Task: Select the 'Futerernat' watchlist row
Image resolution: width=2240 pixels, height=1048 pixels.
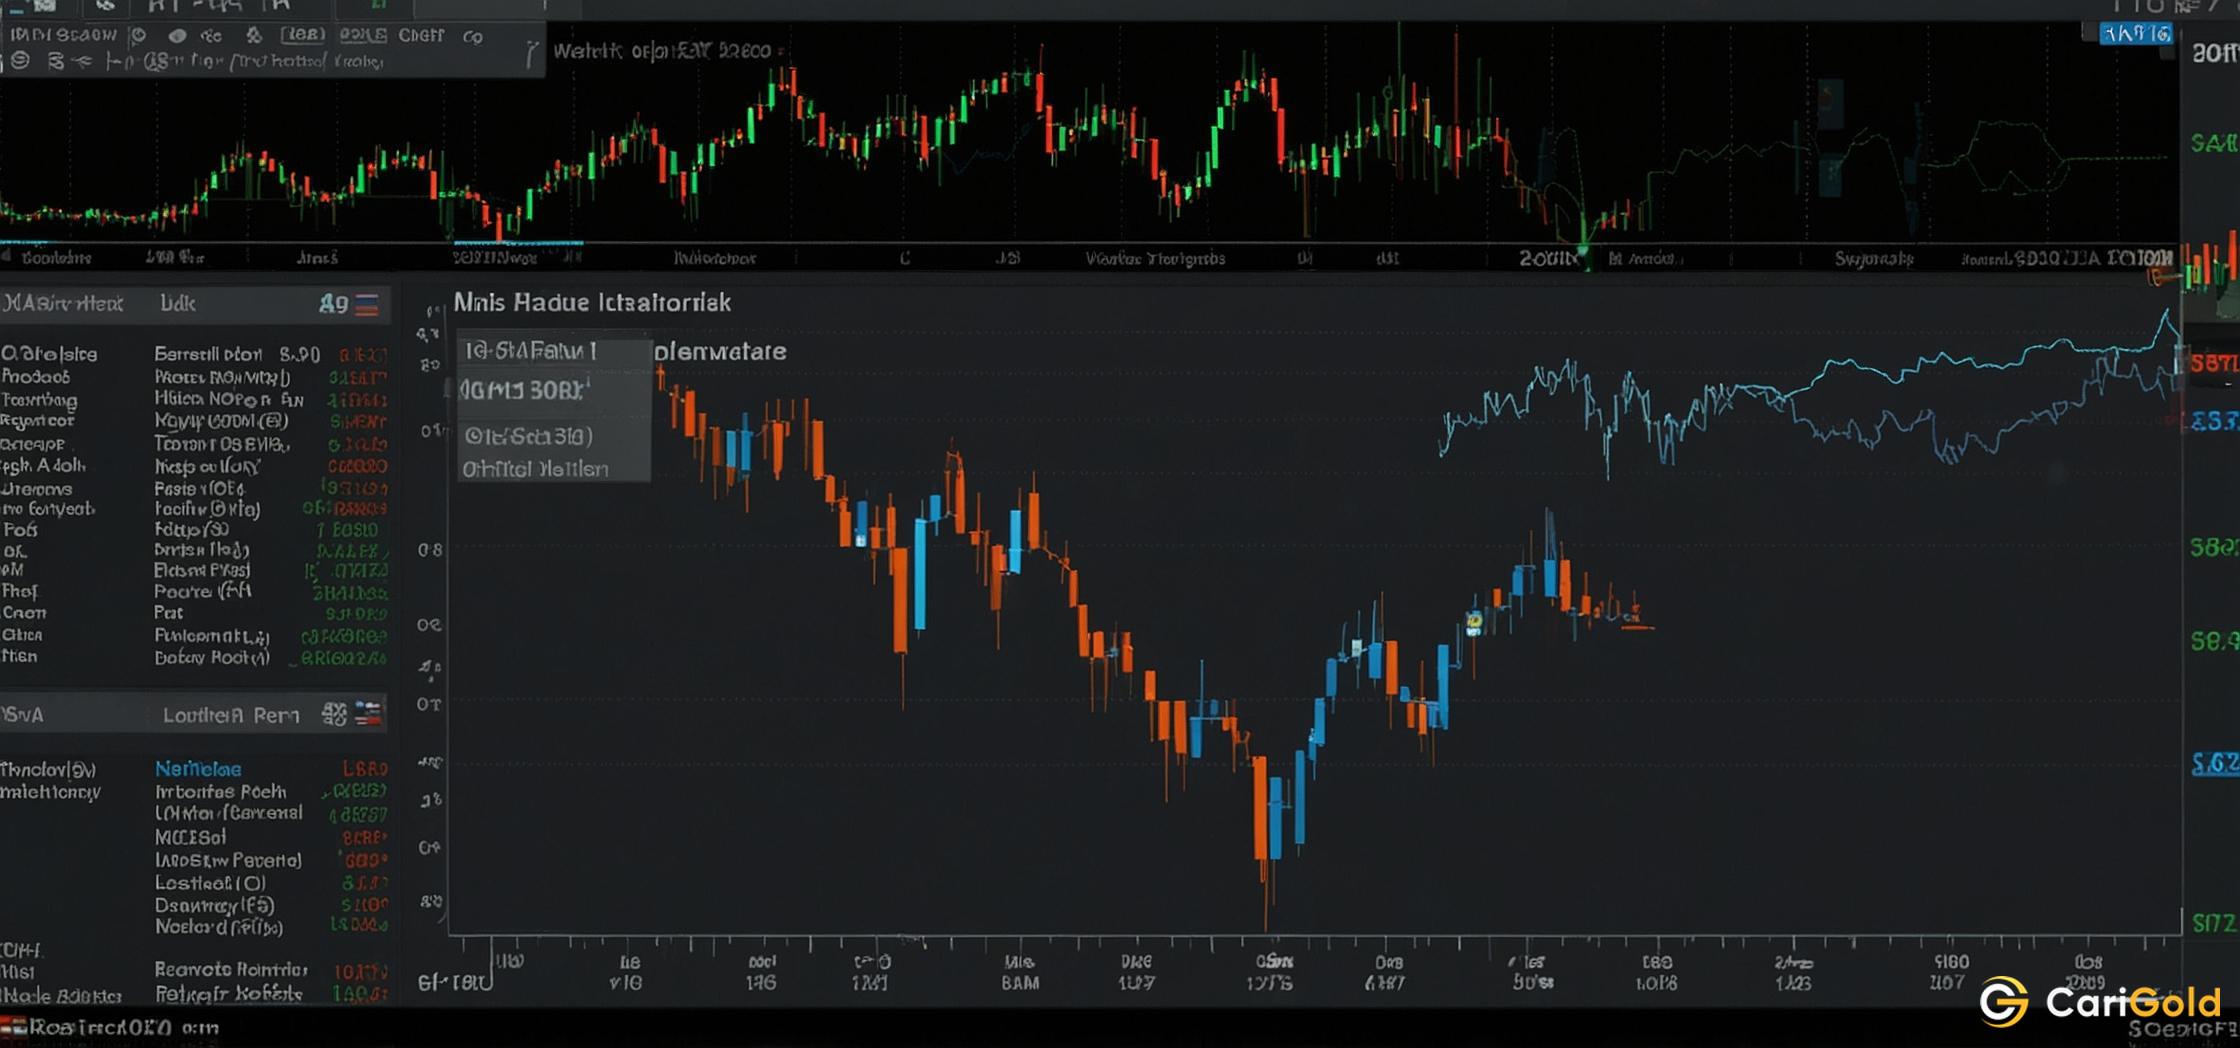Action: (x=194, y=636)
